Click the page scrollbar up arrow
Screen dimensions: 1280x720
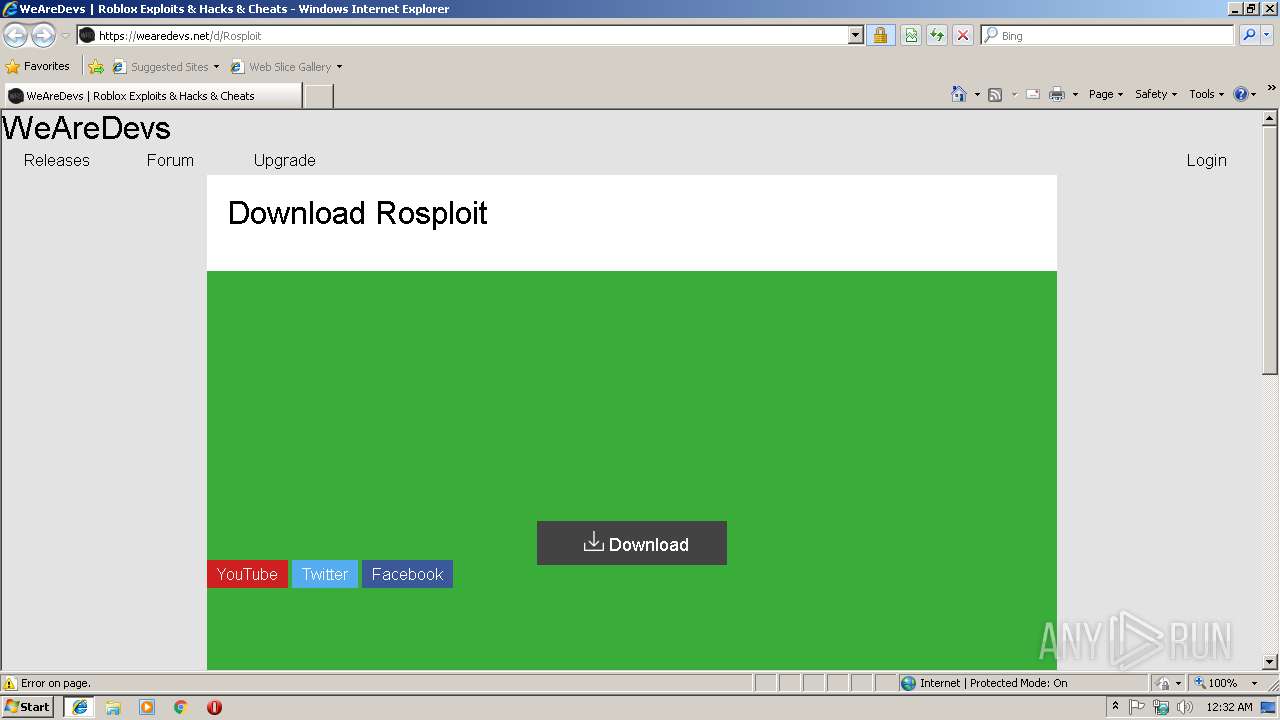tap(1270, 118)
